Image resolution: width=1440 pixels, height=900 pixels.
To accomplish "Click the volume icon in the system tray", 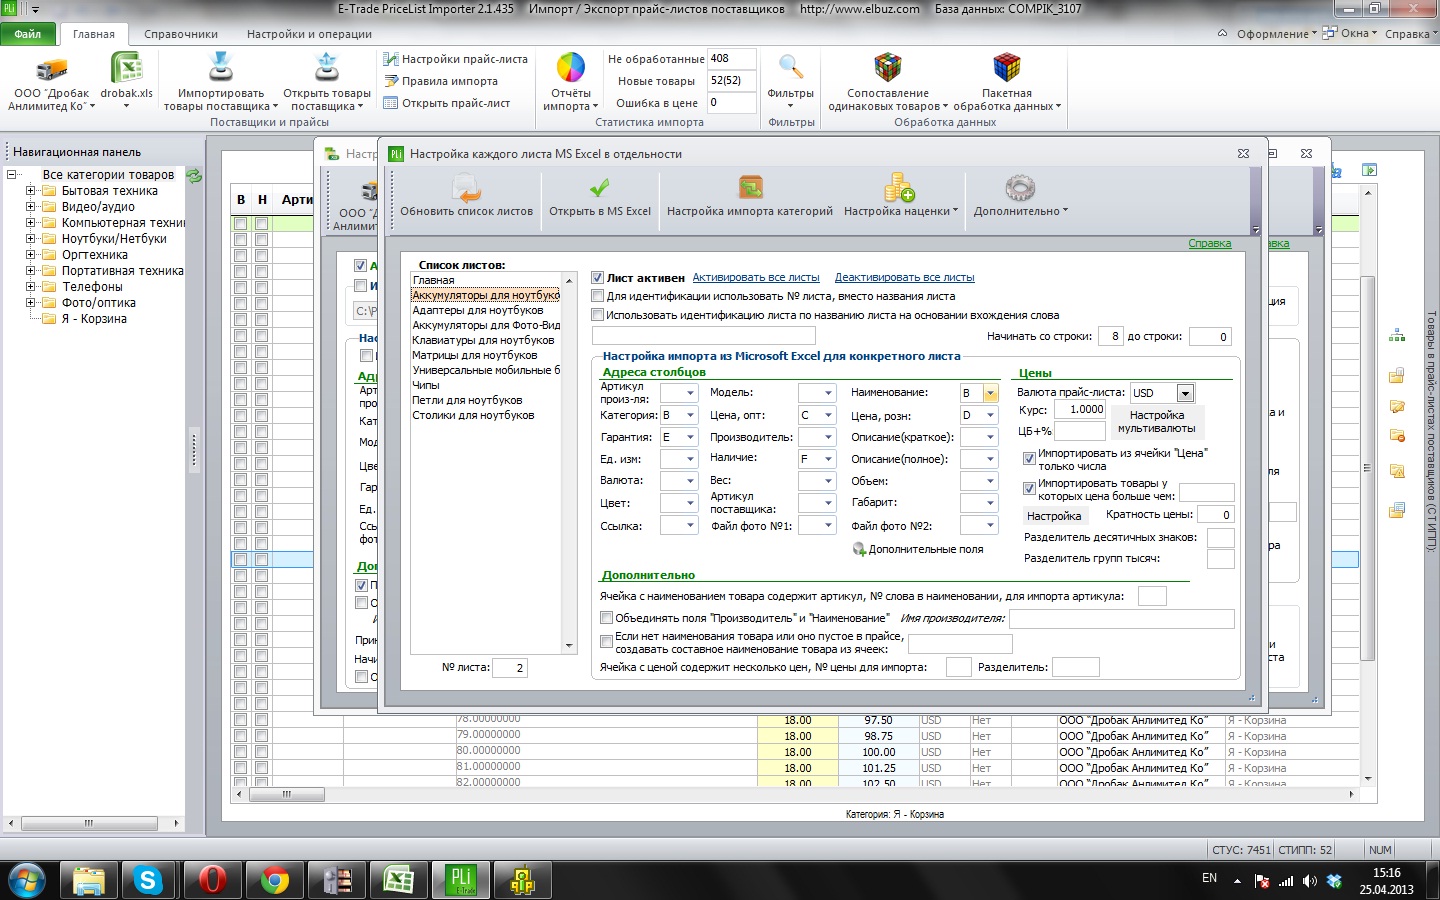I will point(1309,881).
